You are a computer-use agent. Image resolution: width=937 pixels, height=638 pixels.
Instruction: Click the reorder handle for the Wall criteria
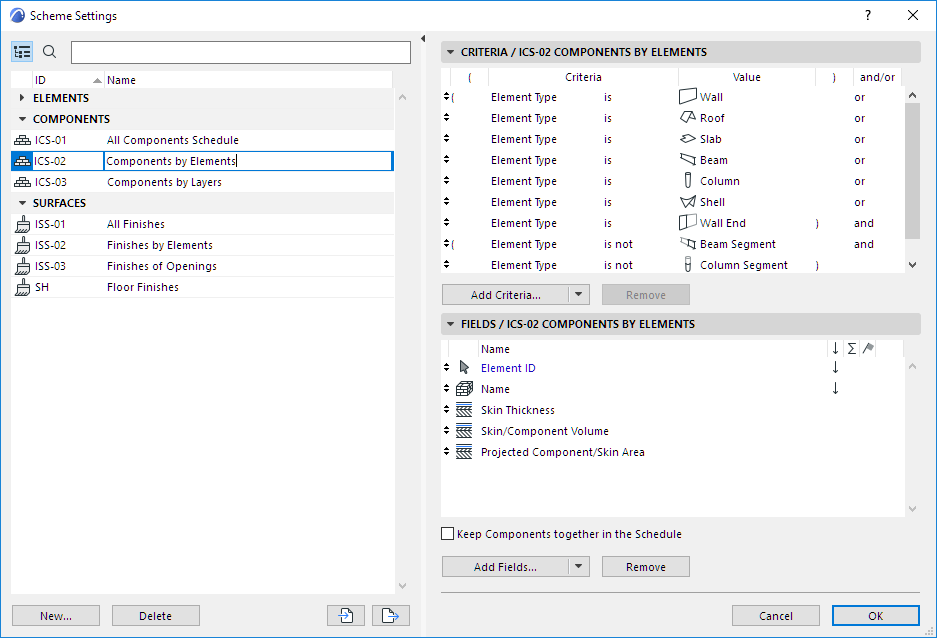[x=446, y=96]
